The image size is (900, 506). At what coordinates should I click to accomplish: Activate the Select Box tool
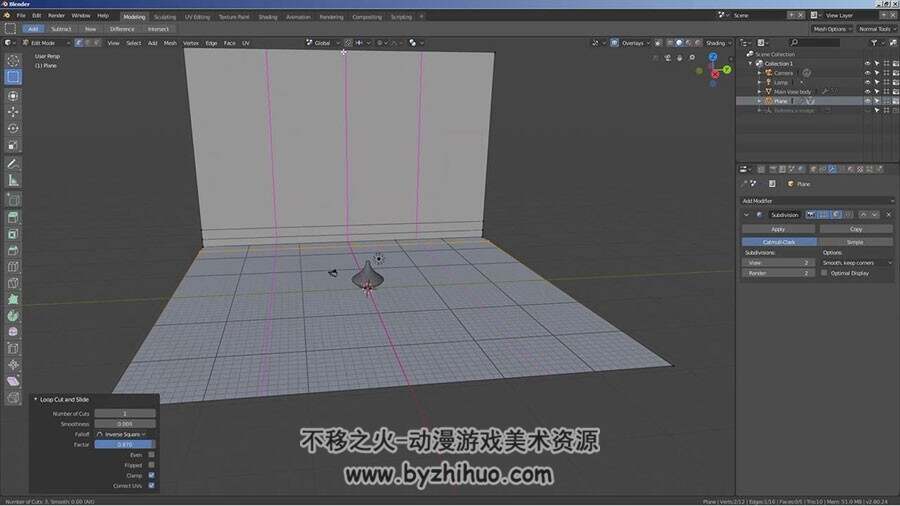tap(13, 77)
